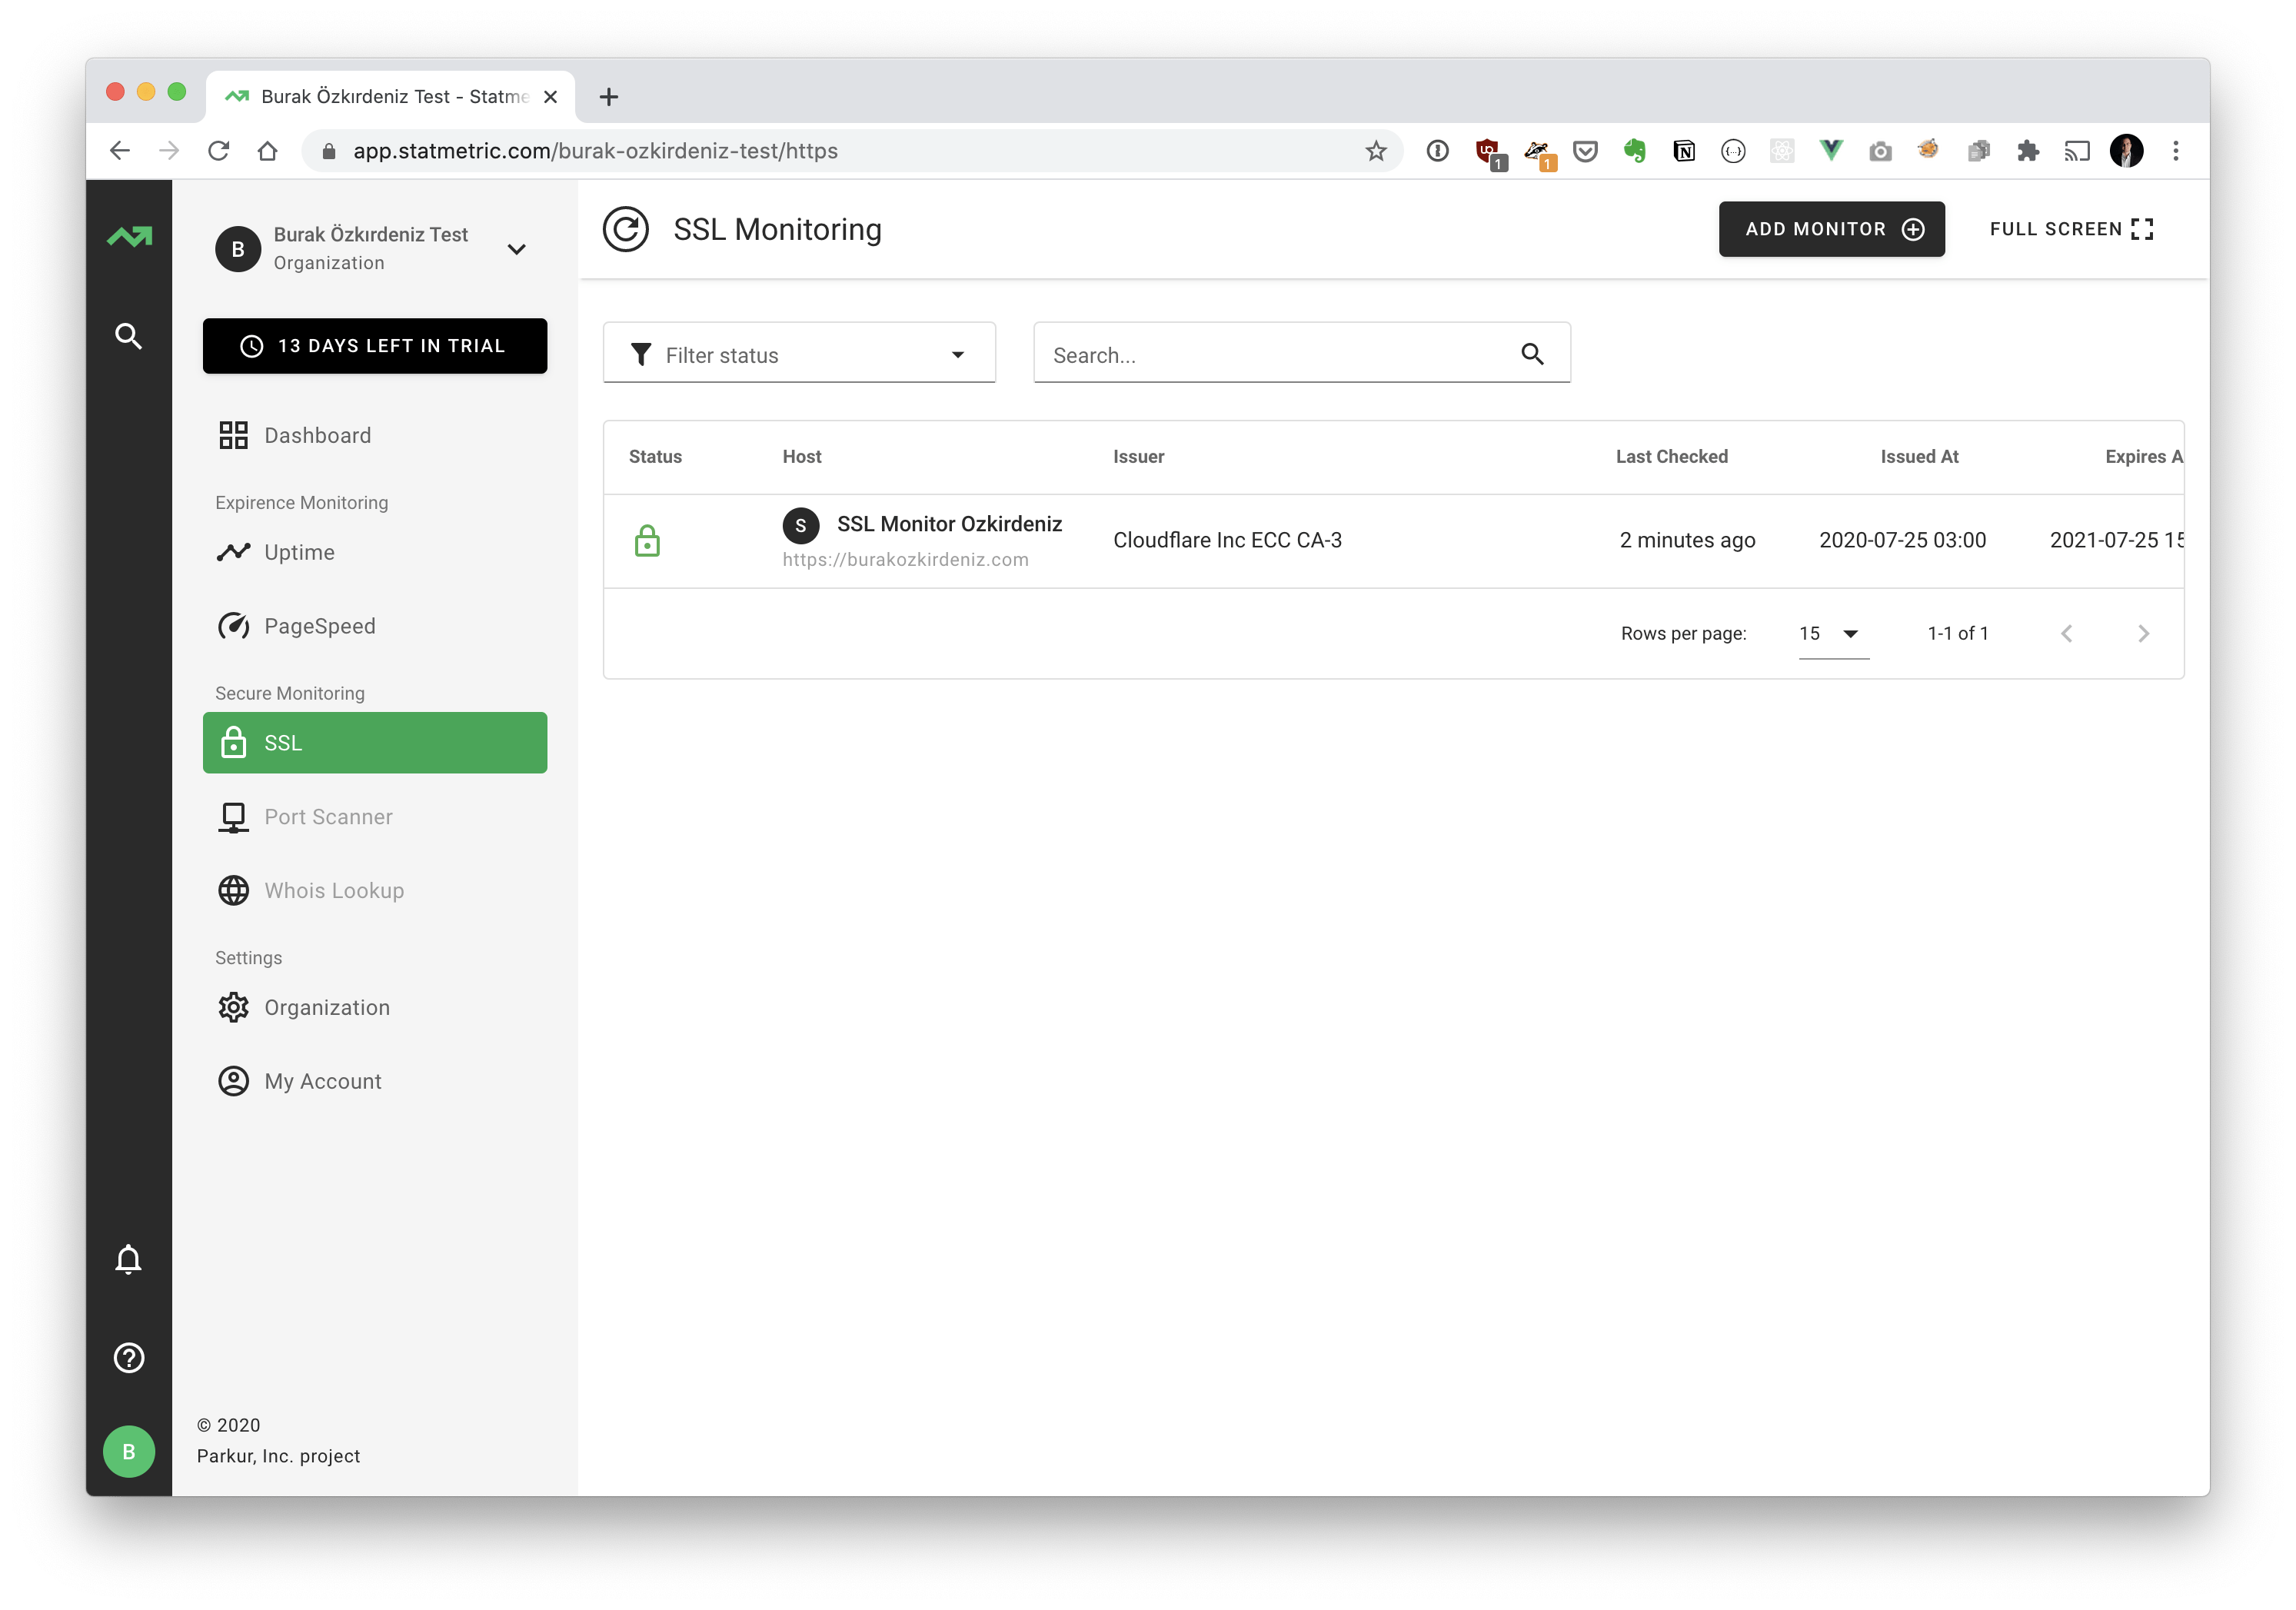
Task: Bookmark page with star icon
Action: point(1376,151)
